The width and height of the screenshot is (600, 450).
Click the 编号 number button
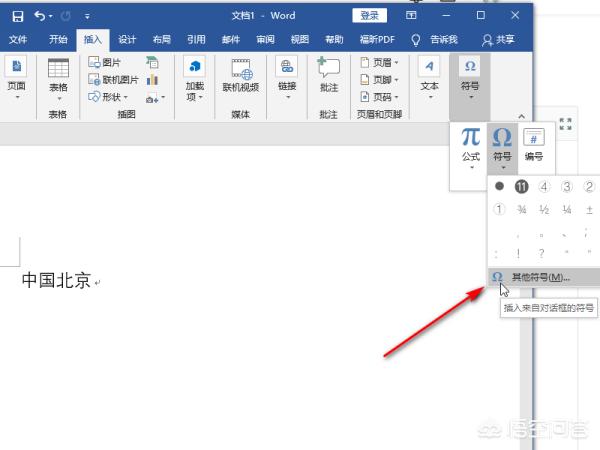click(x=533, y=145)
